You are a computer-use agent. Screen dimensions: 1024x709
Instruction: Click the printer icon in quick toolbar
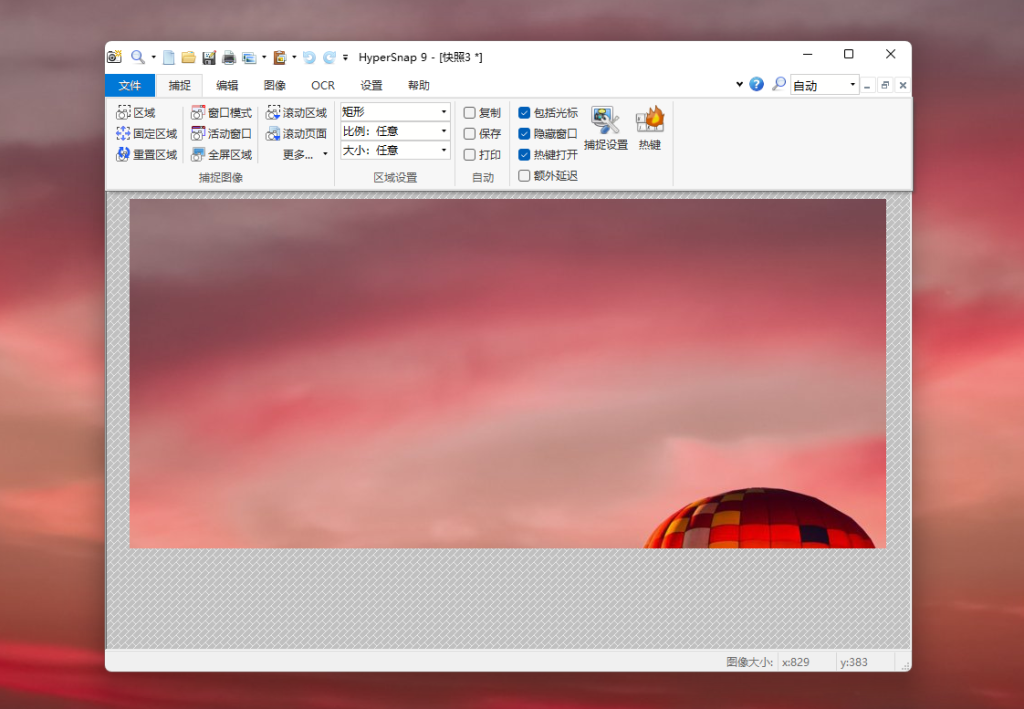[x=229, y=57]
